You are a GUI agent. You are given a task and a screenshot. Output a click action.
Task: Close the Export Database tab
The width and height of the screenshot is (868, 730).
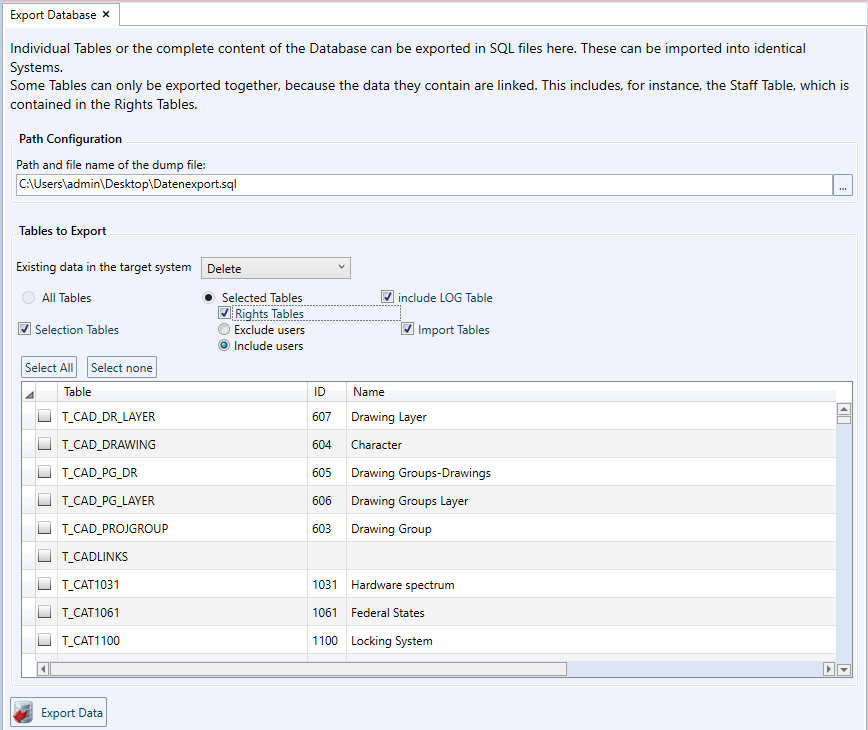[106, 14]
